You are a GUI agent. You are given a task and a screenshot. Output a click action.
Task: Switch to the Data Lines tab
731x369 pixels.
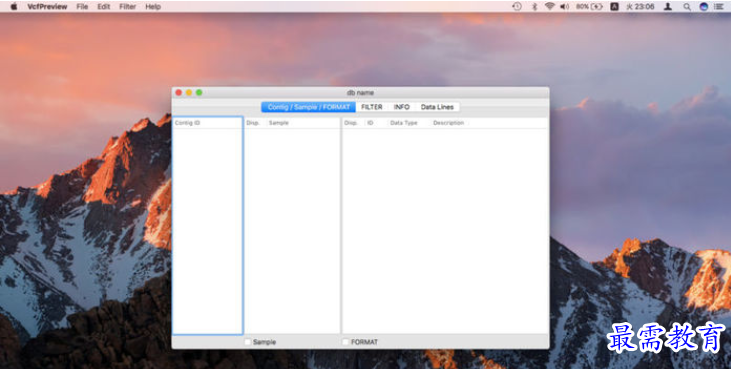[x=437, y=107]
